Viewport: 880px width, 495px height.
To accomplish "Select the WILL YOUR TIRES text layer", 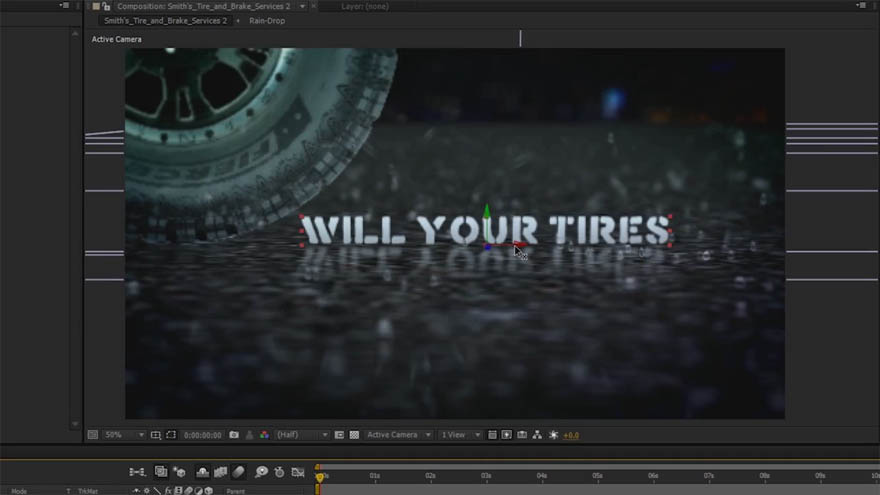I will click(x=486, y=230).
